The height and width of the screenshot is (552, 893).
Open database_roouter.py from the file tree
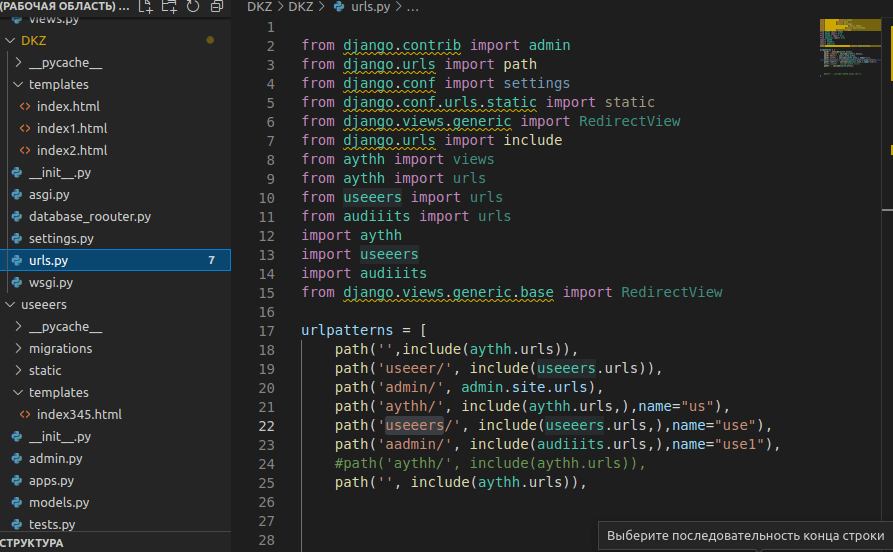click(x=89, y=216)
